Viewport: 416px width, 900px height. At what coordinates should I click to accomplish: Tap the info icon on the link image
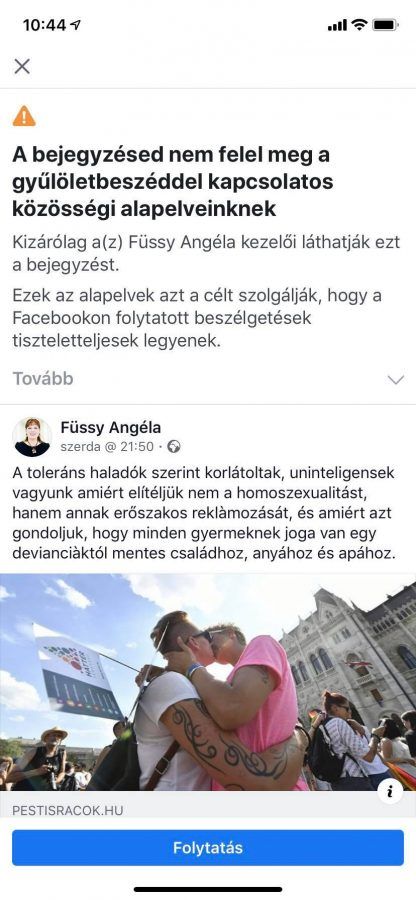390,792
